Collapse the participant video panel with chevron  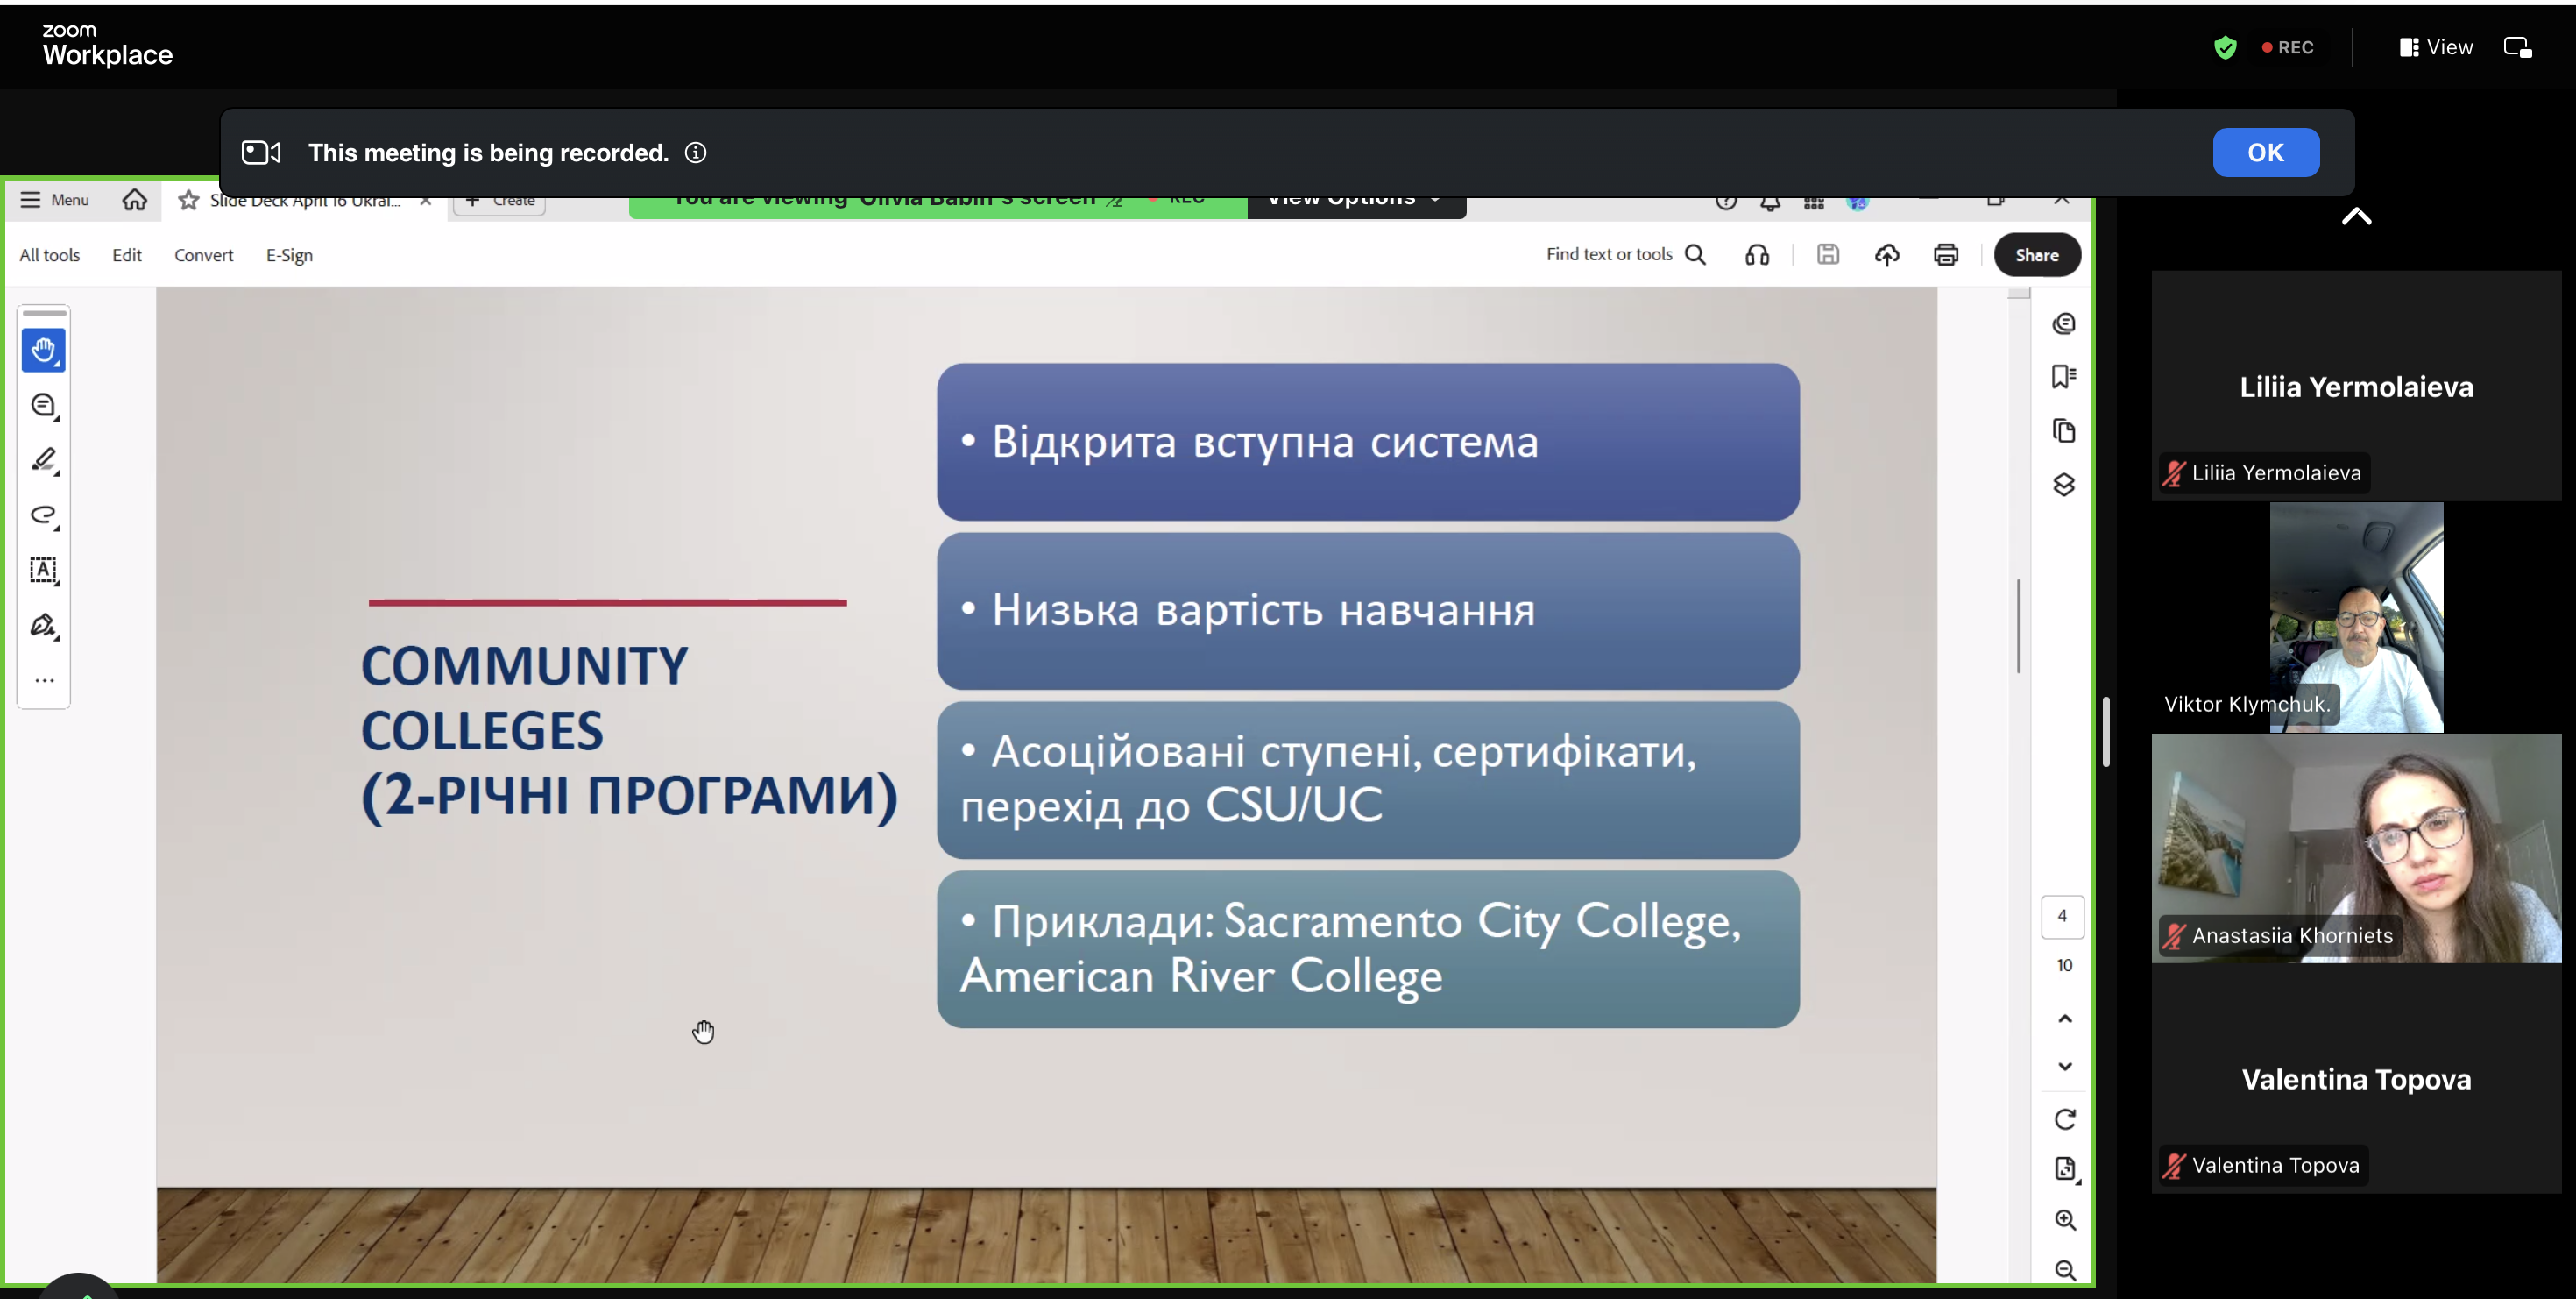tap(2356, 216)
